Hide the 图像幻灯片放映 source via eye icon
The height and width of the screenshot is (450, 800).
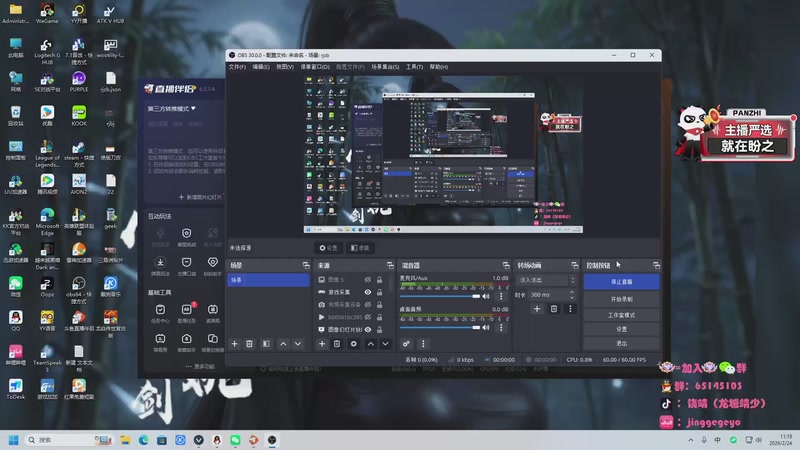[x=368, y=330]
